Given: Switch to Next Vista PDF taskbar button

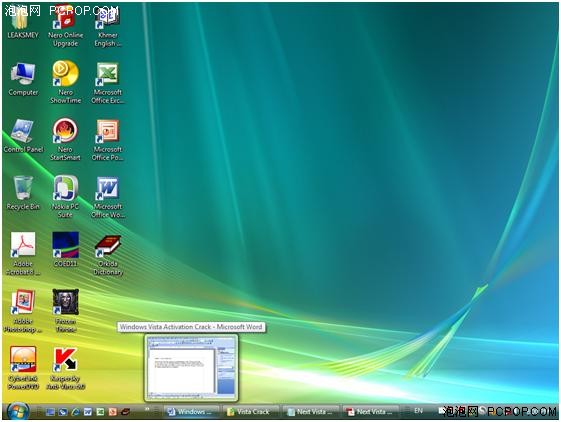Looking at the screenshot, I should point(371,412).
